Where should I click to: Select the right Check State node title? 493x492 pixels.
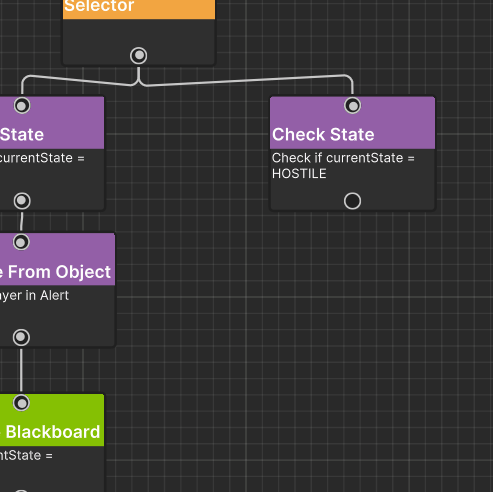pos(323,135)
